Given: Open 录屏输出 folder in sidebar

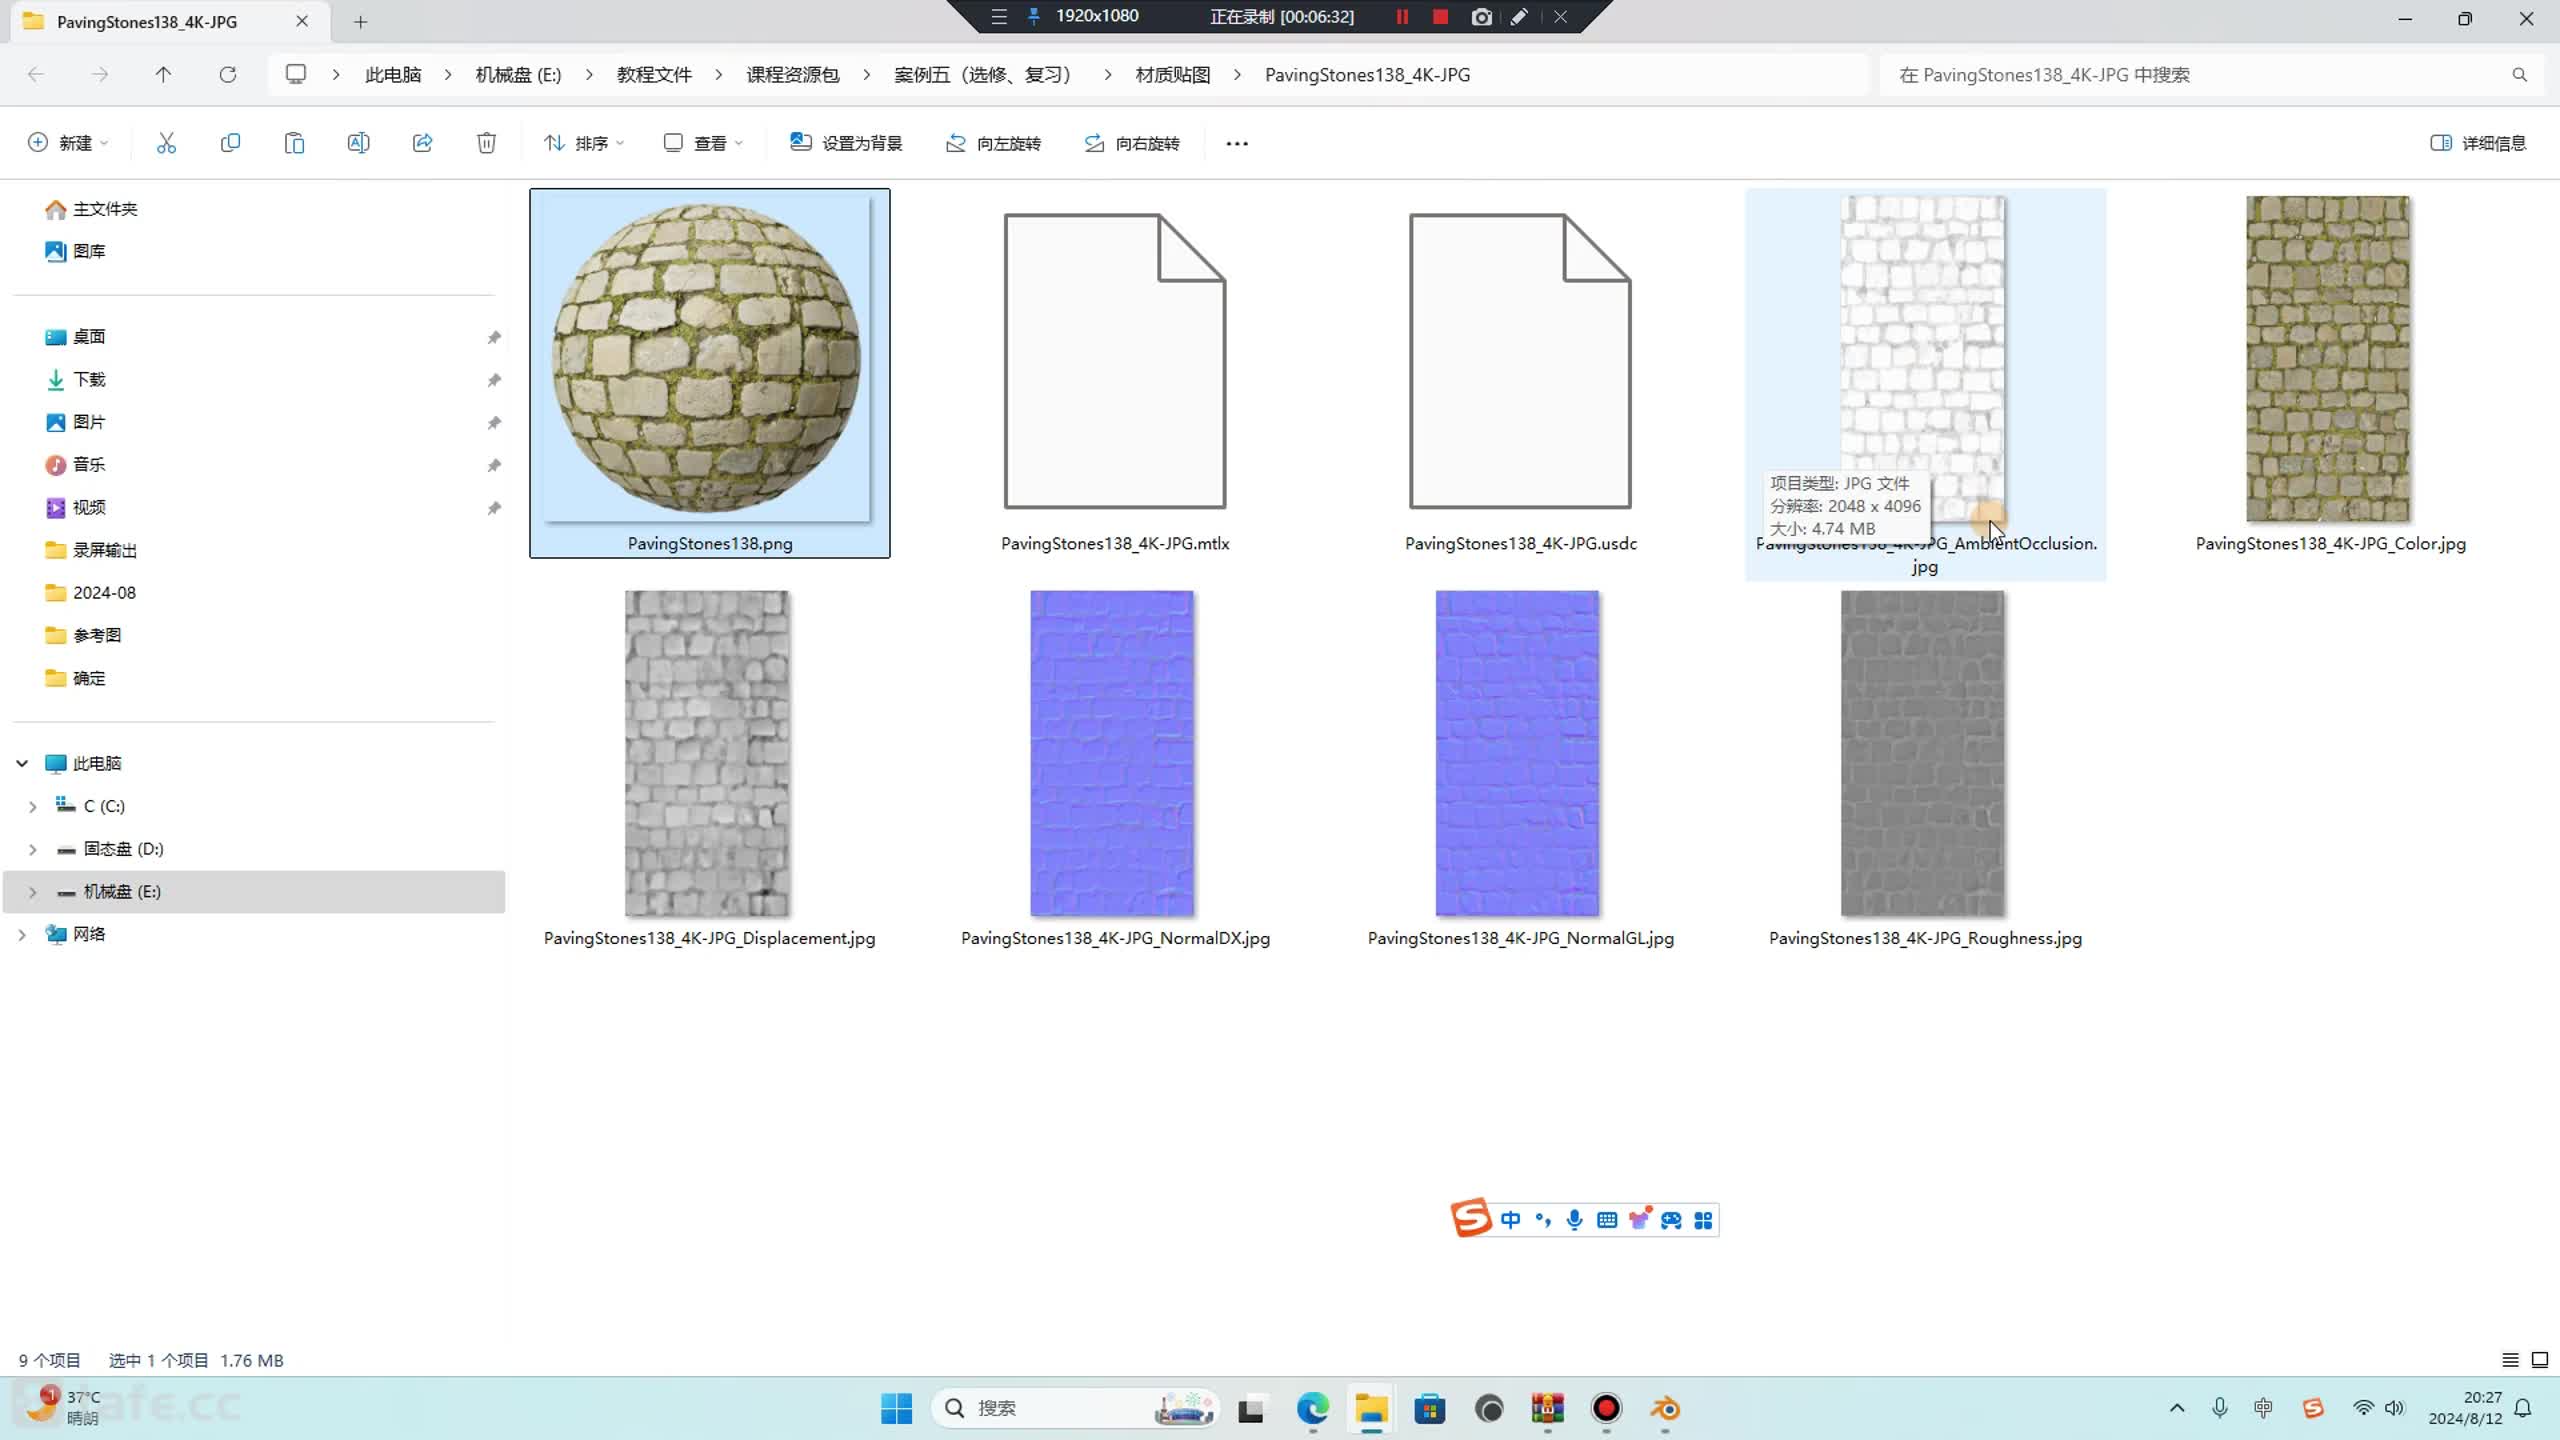Looking at the screenshot, I should (x=92, y=550).
